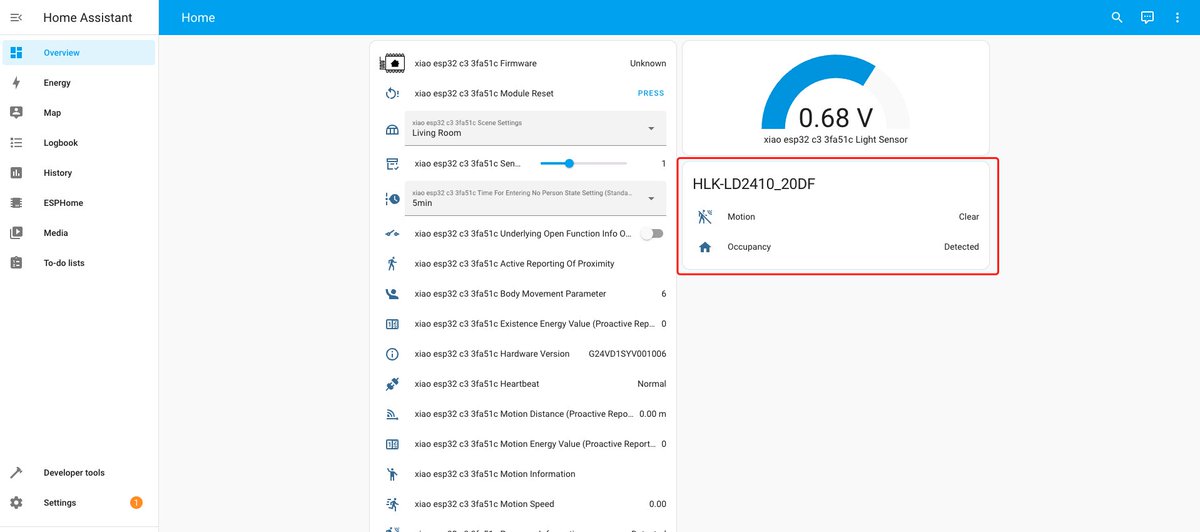Click the Occupancy Detected state
Viewport: 1200px width, 532px height.
[961, 247]
